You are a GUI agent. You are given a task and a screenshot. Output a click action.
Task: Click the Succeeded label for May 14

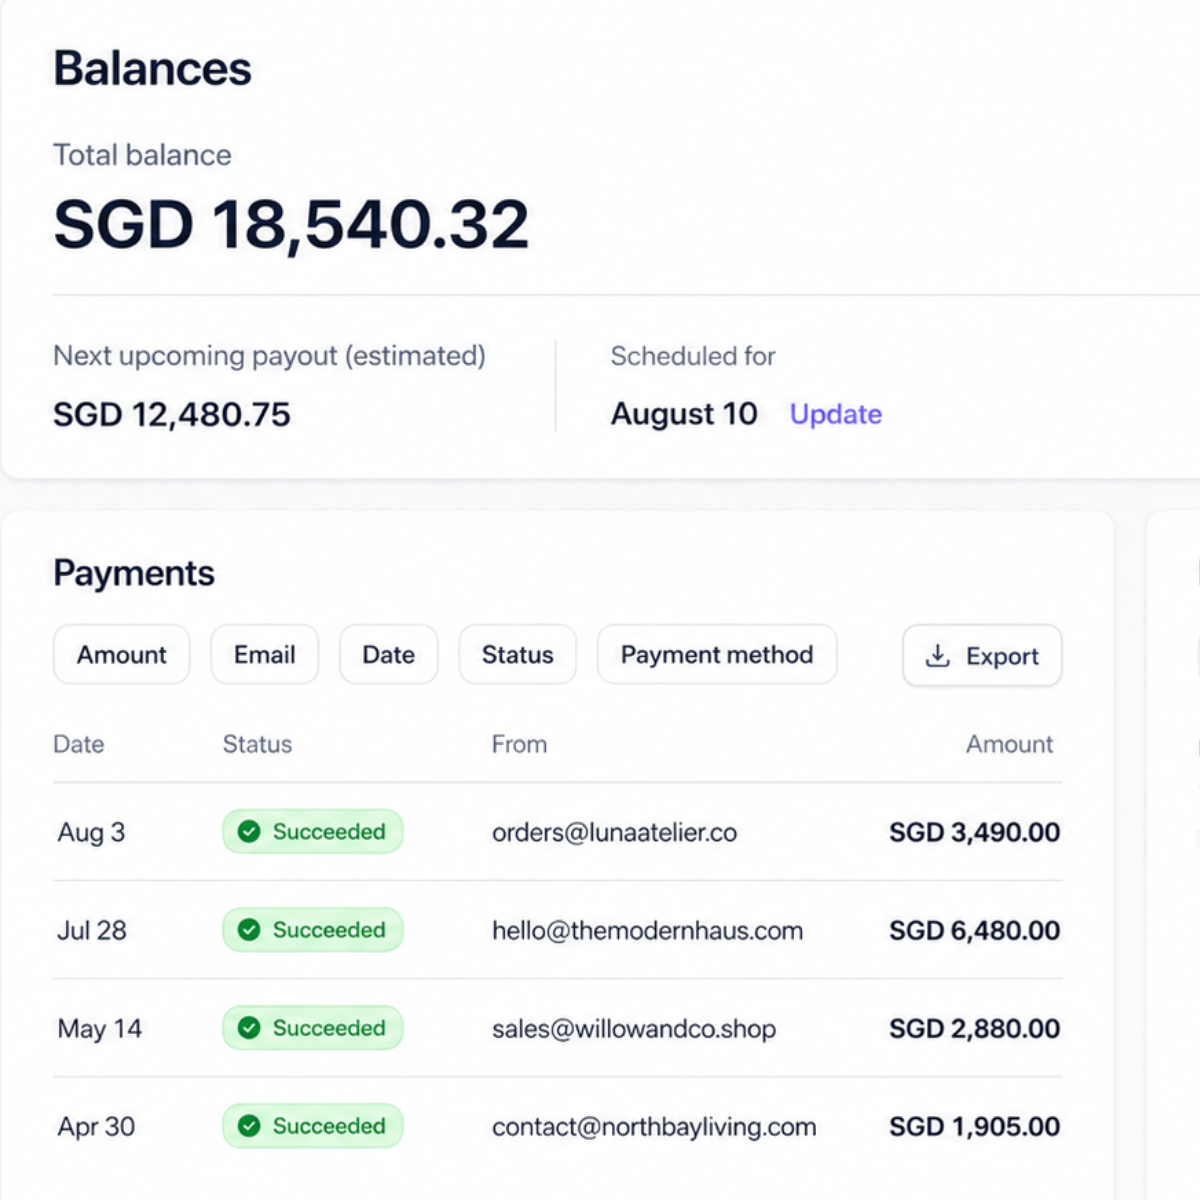(329, 1027)
